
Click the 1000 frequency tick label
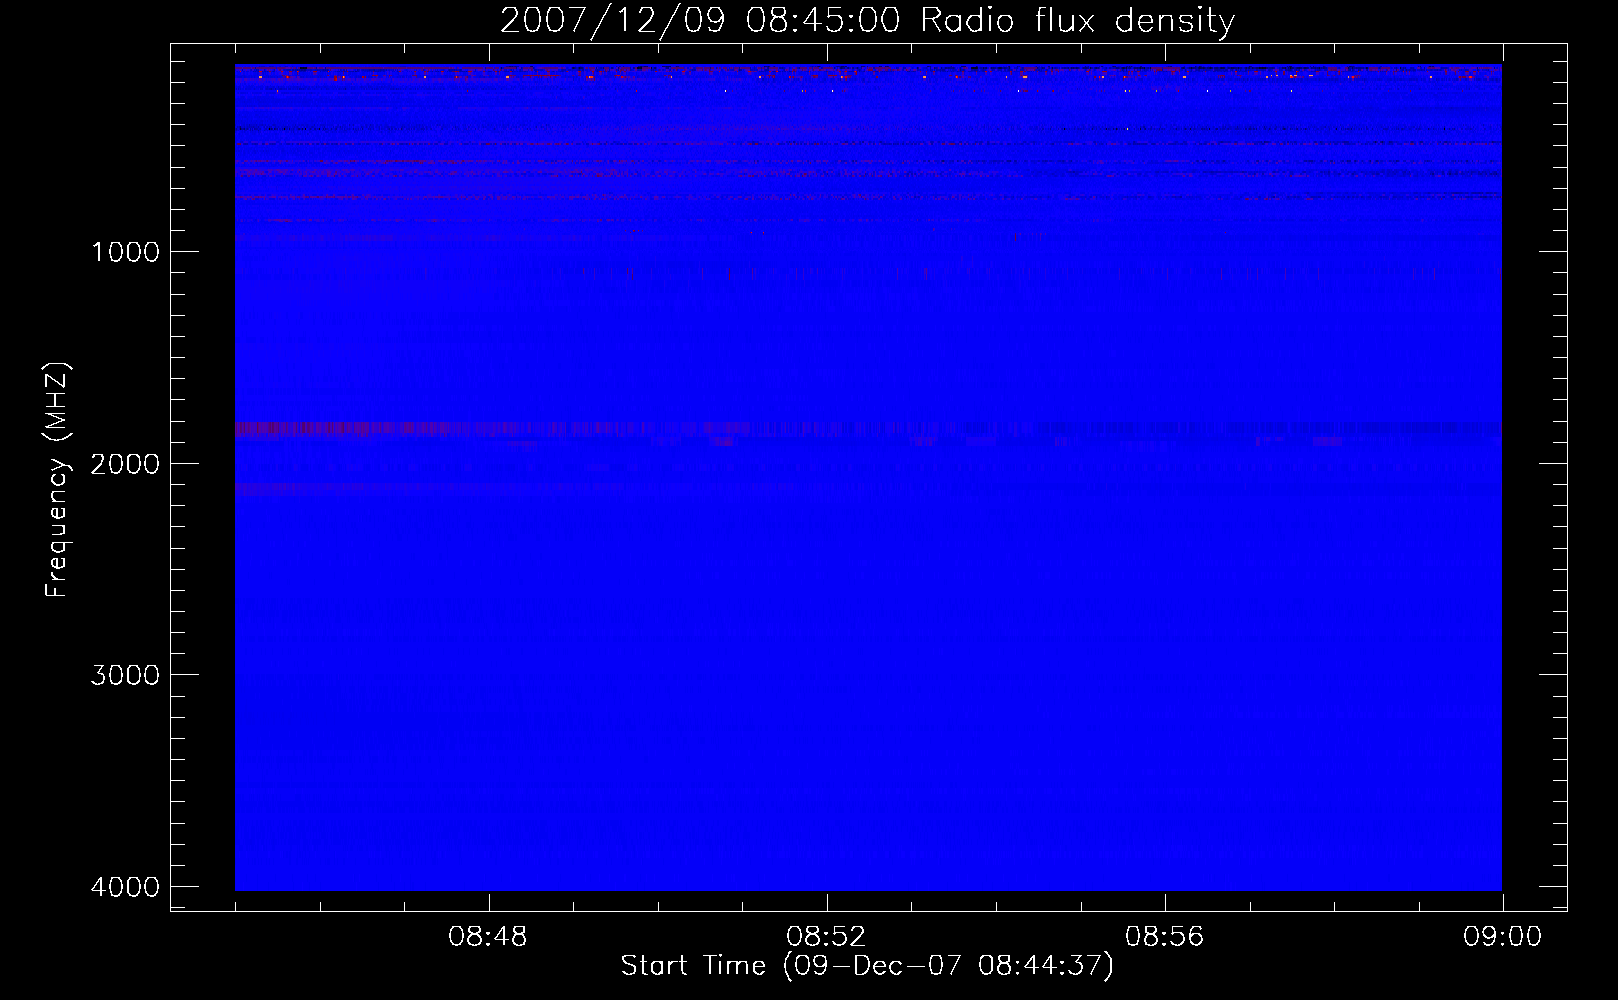click(125, 252)
